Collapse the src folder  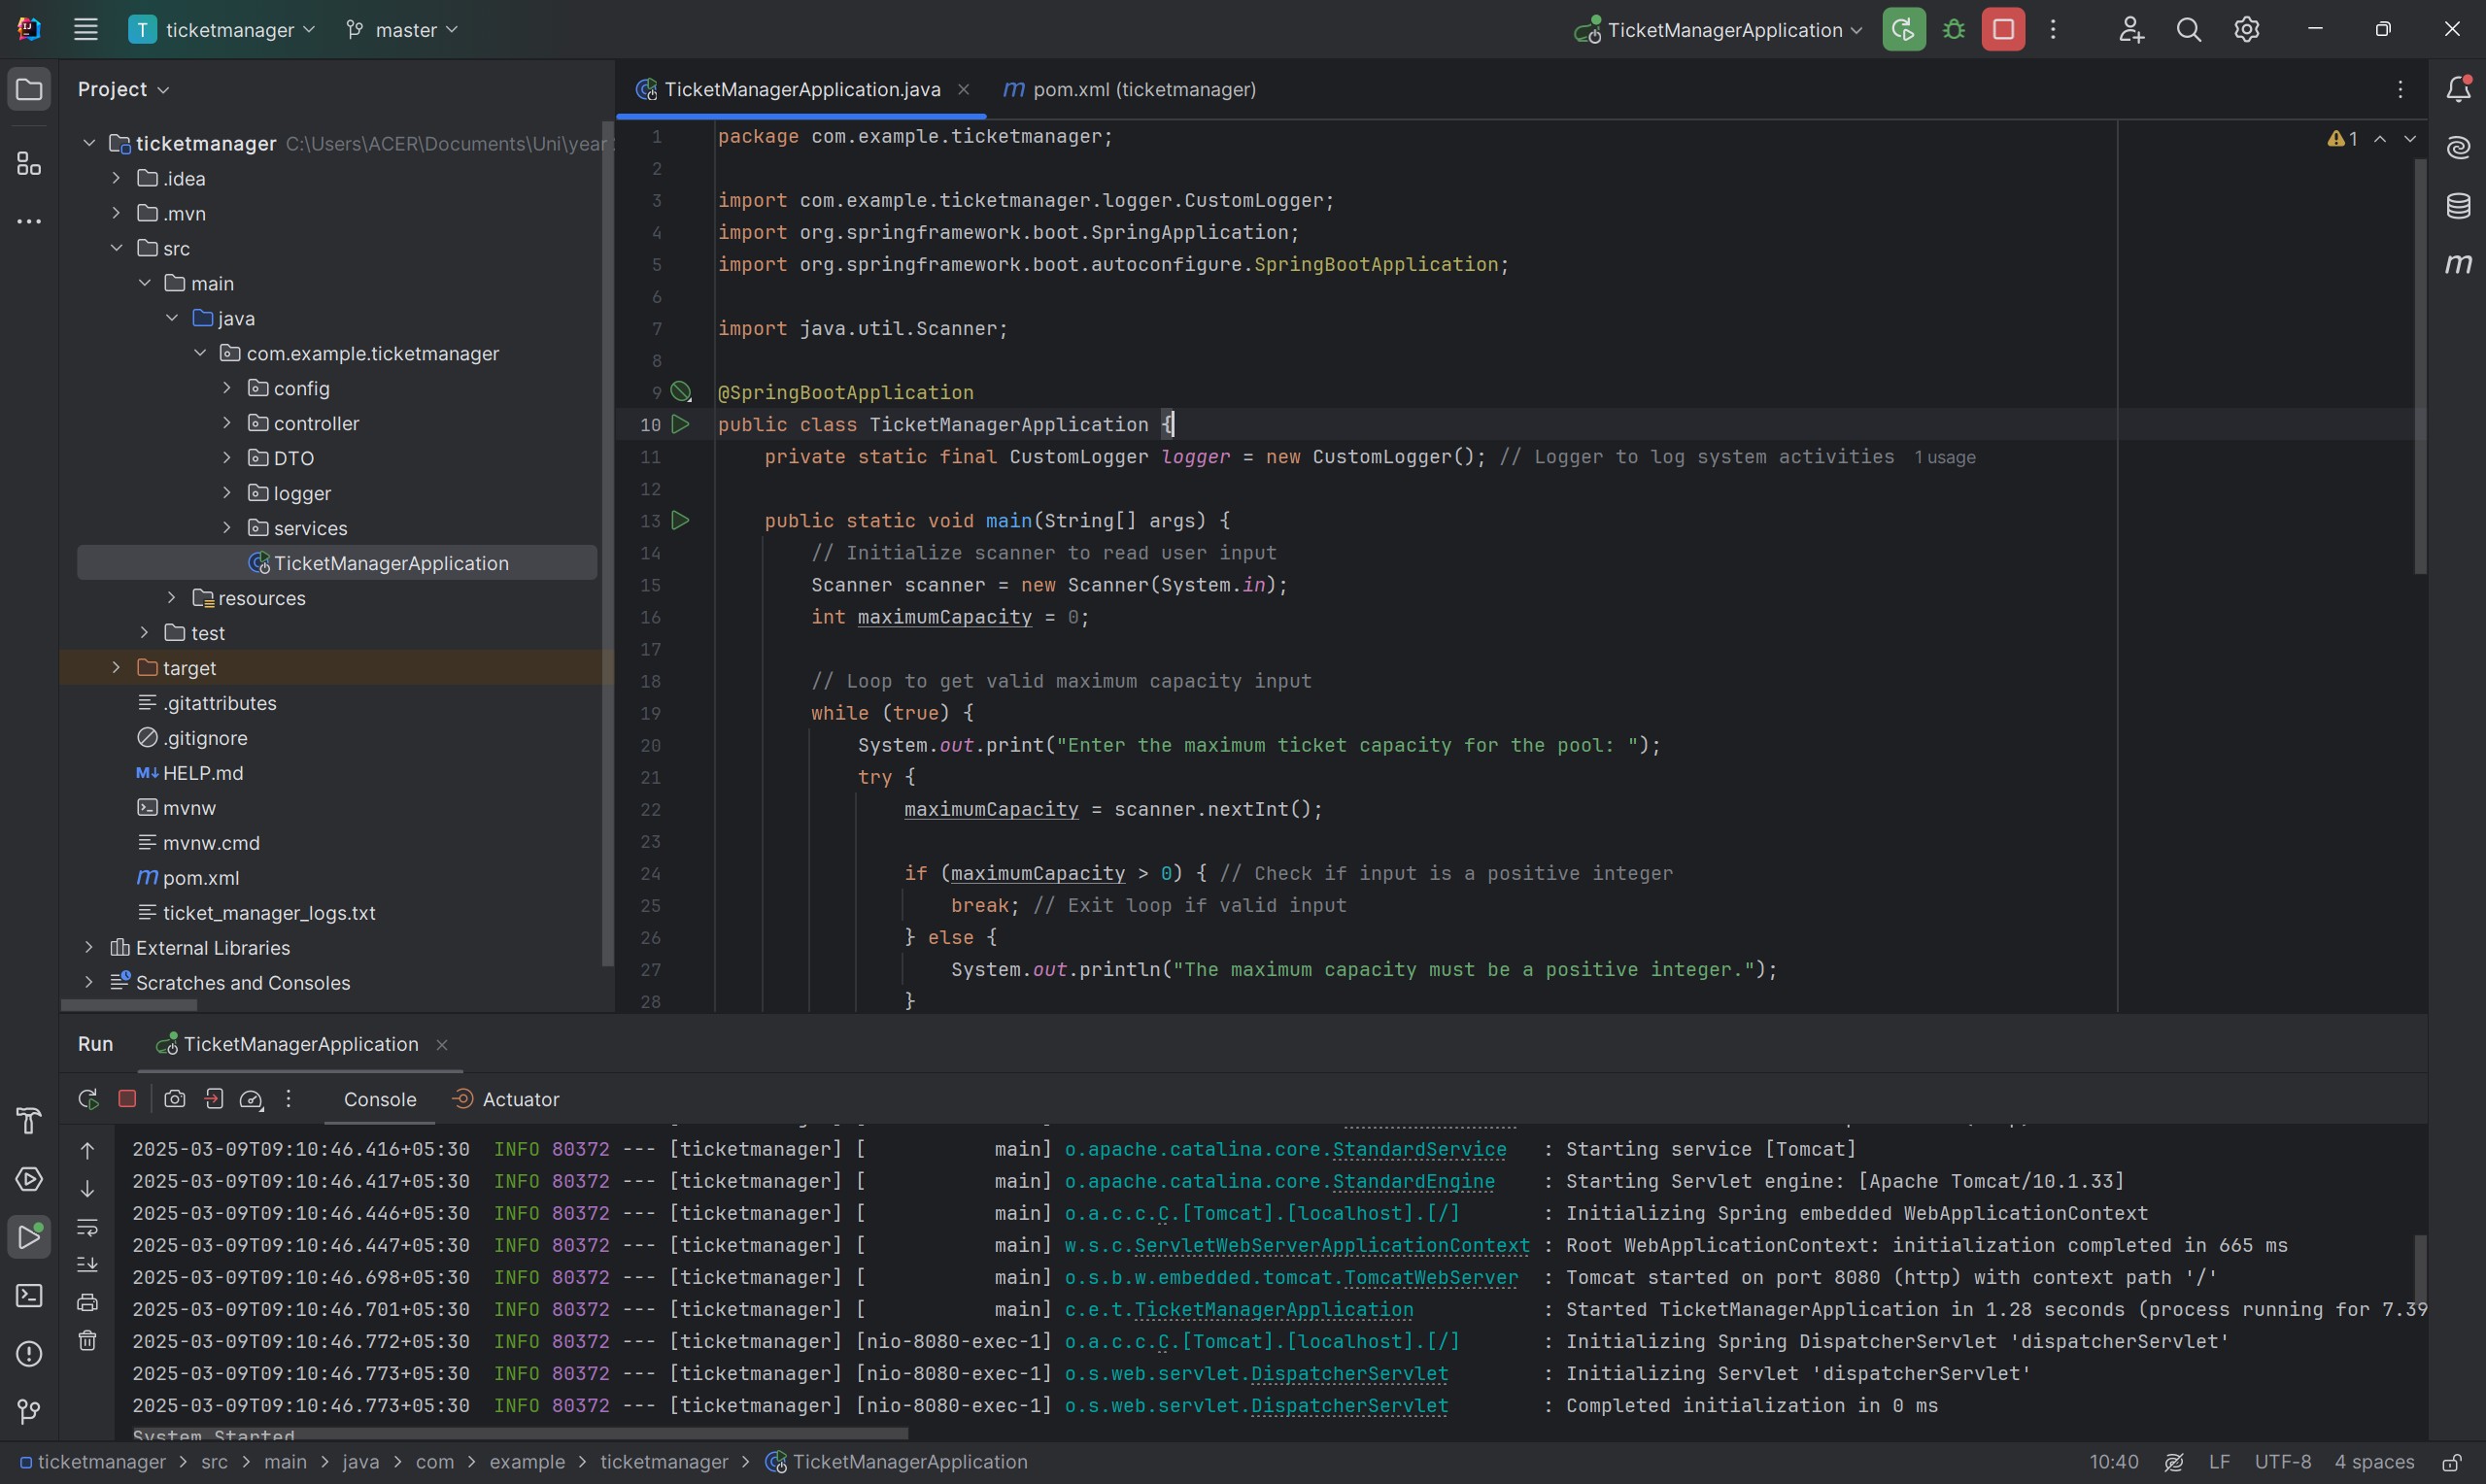click(116, 248)
